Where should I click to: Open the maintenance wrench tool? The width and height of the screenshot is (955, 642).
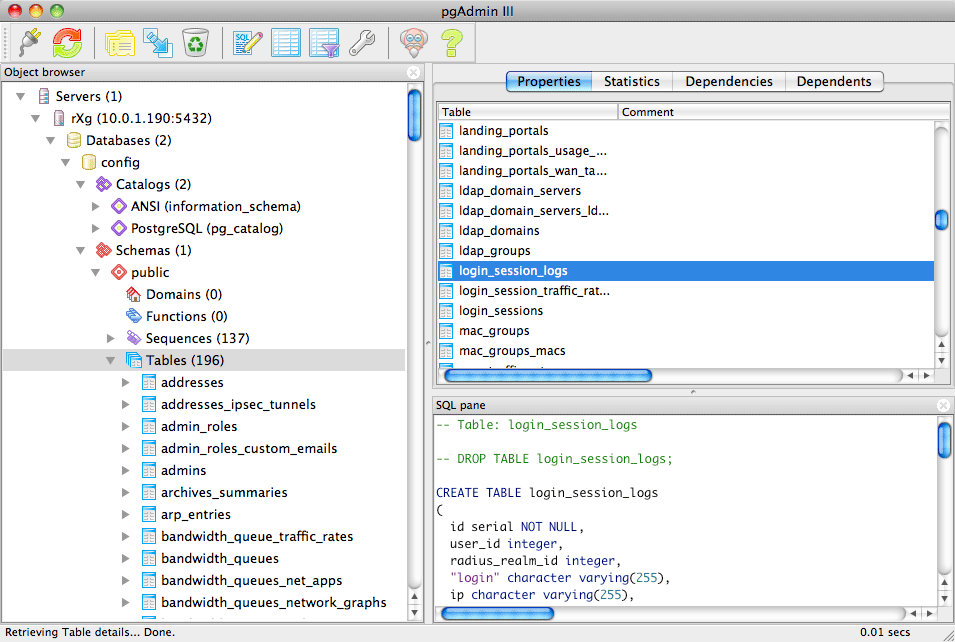(x=362, y=43)
